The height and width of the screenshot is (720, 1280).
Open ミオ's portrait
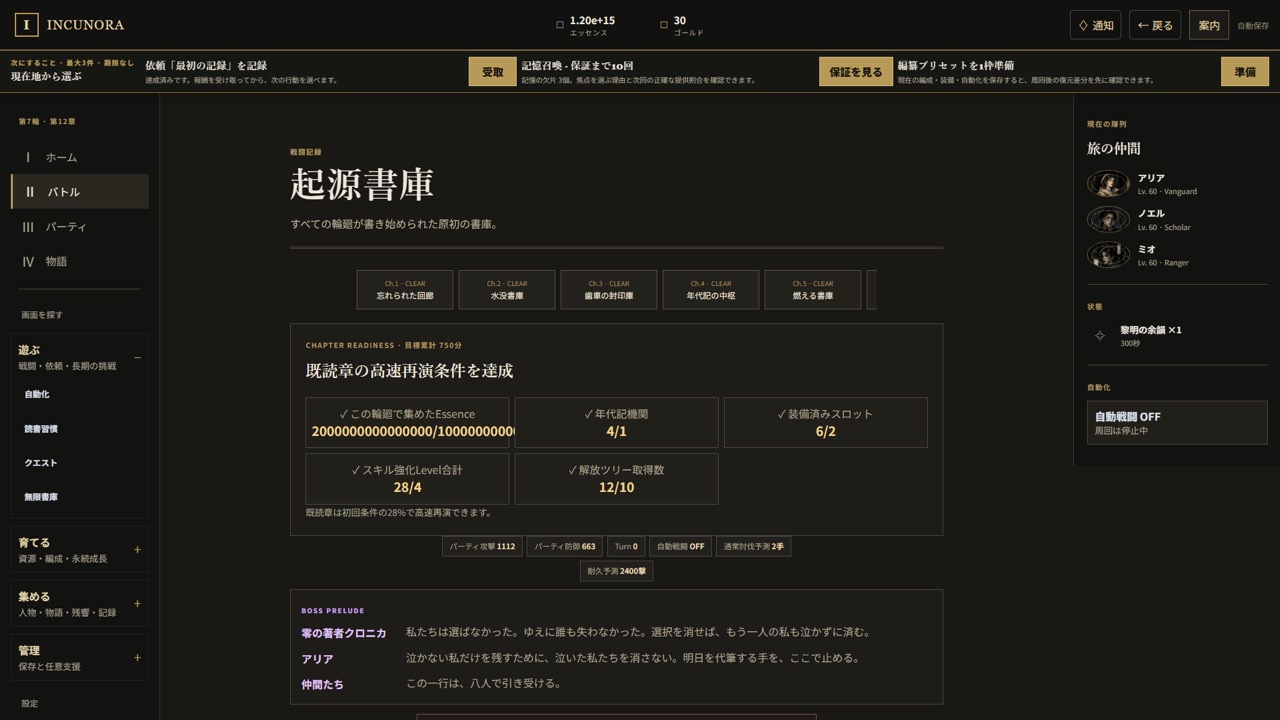(1108, 255)
